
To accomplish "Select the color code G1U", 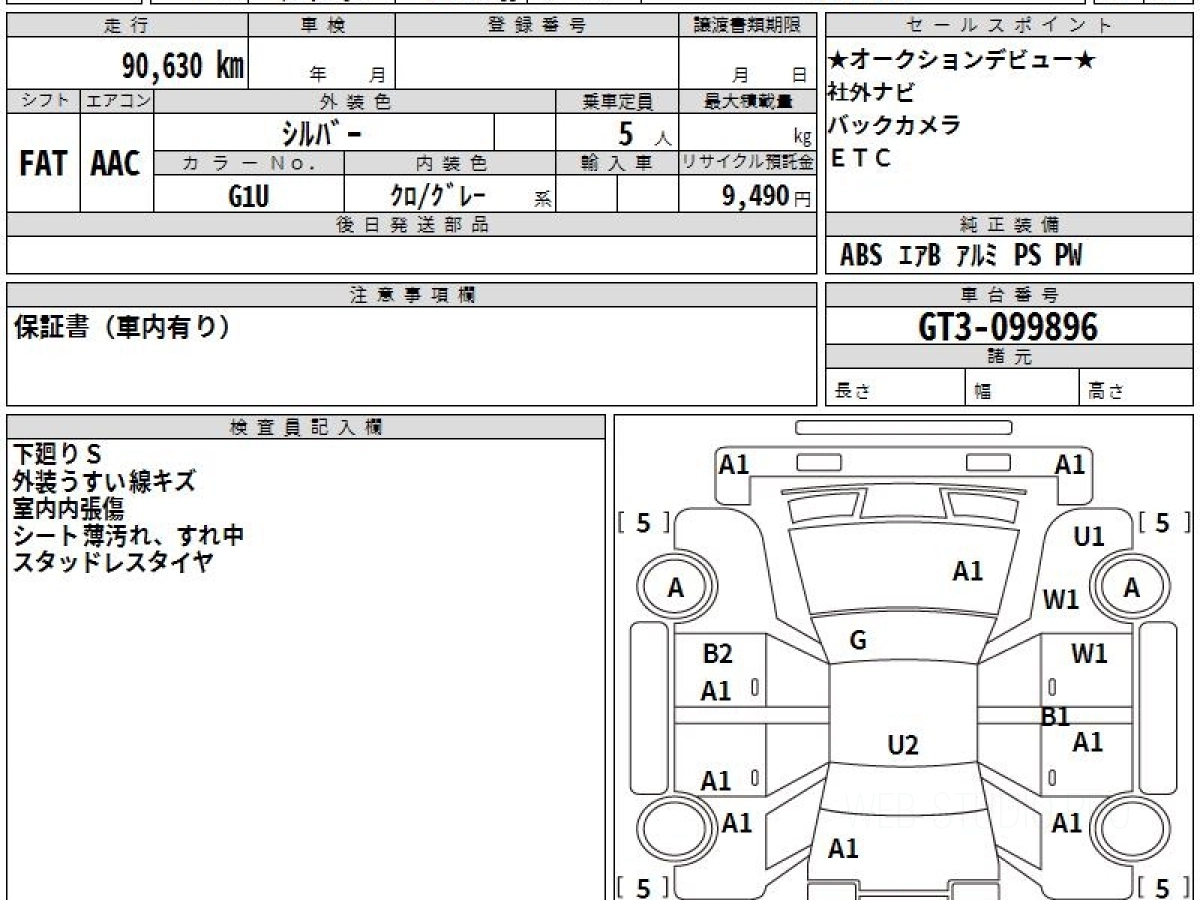I will pos(248,196).
